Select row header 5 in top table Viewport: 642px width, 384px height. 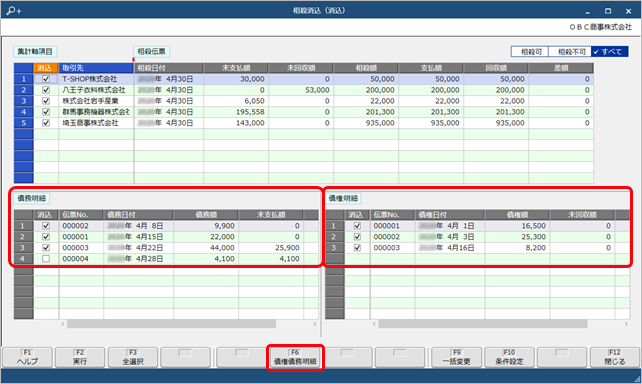23,123
